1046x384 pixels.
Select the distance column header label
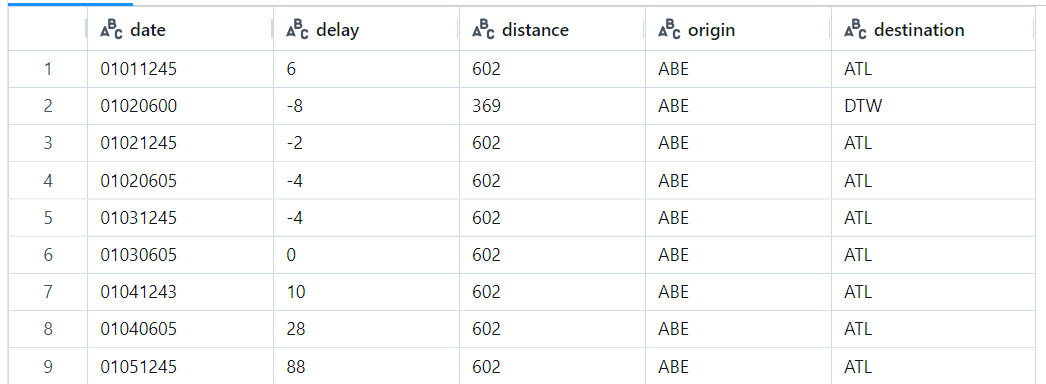[x=535, y=30]
